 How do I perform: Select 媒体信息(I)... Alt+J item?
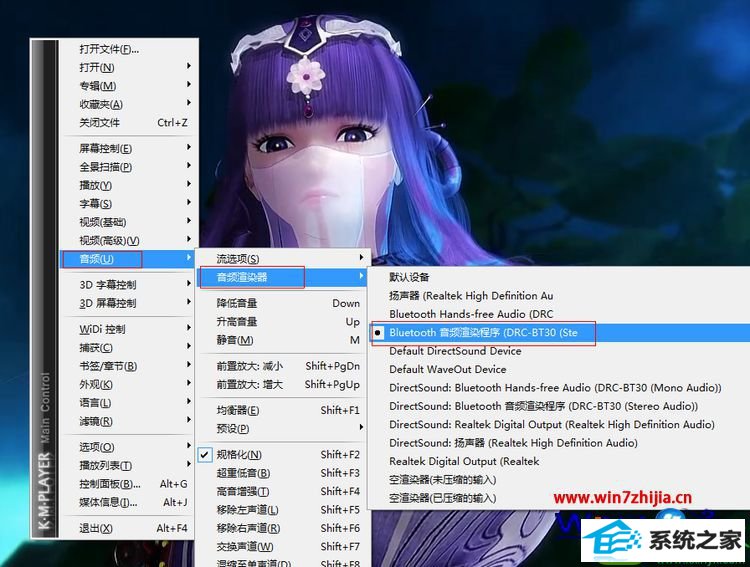click(x=128, y=502)
